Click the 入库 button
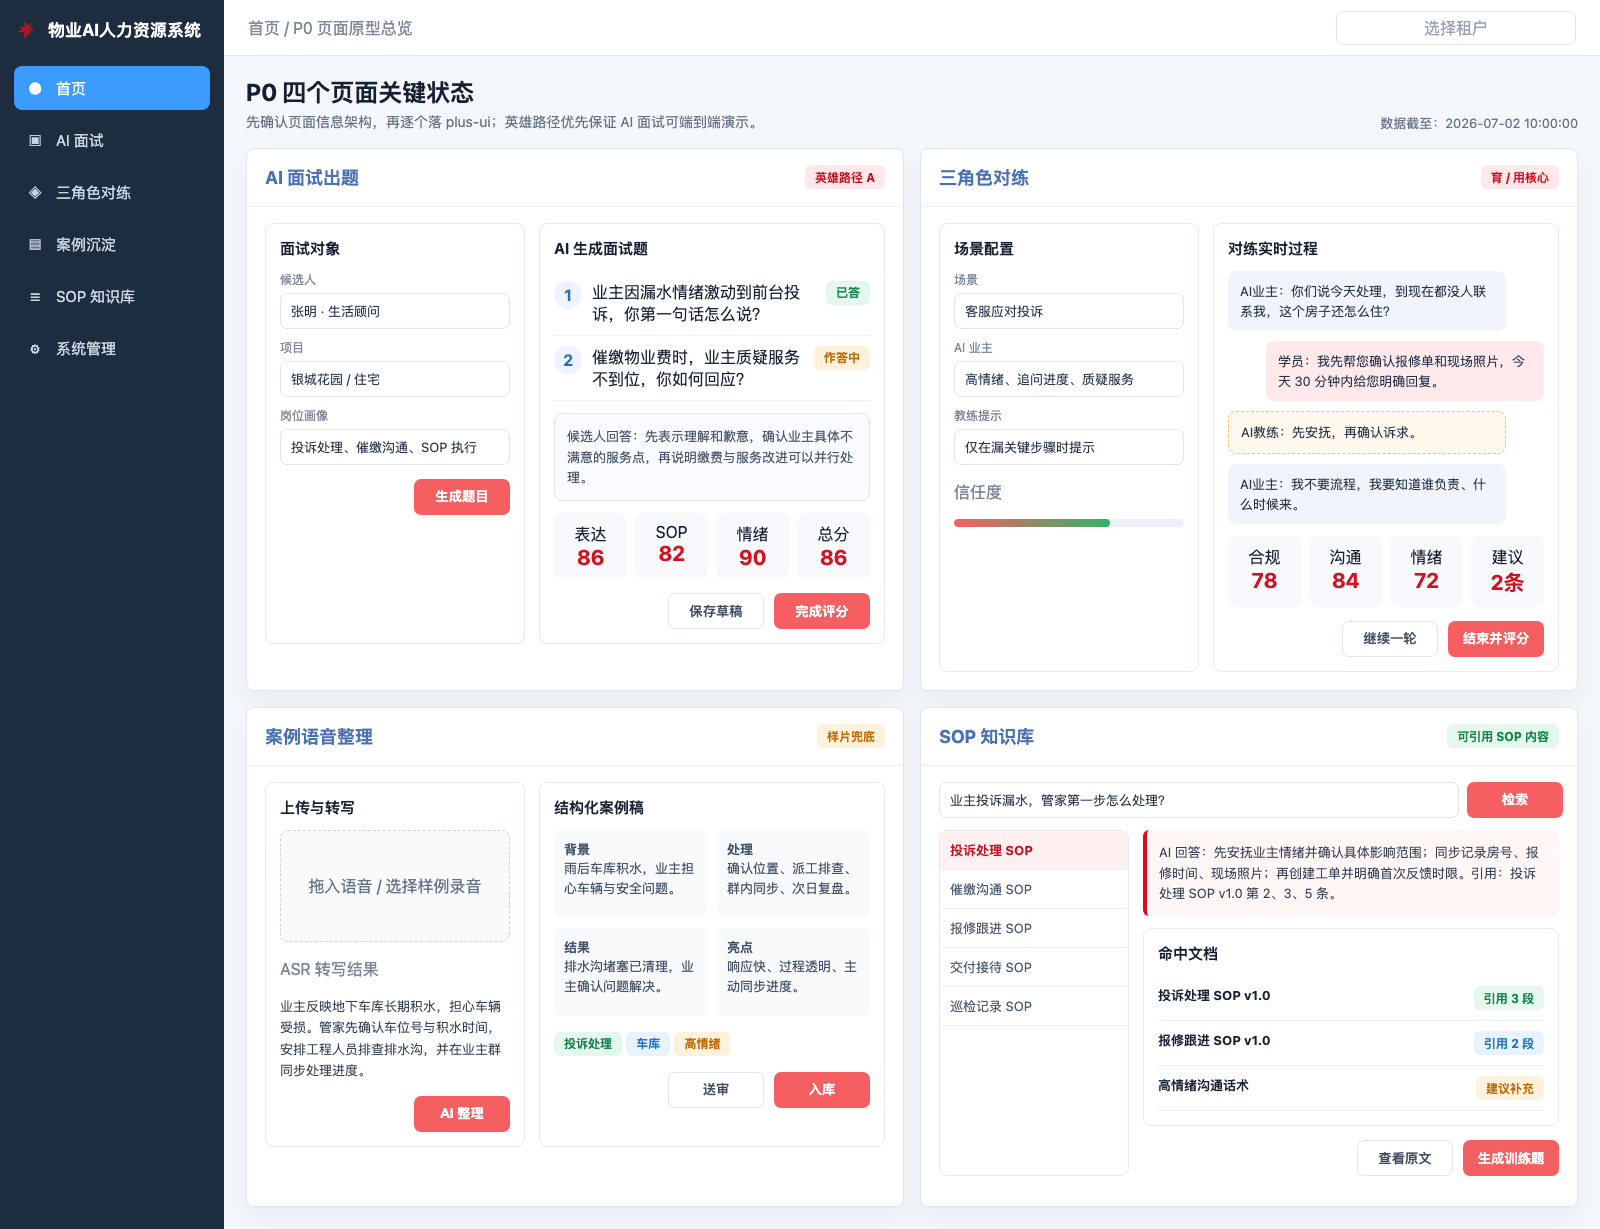Screen dimensions: 1600x1229 [x=822, y=1090]
